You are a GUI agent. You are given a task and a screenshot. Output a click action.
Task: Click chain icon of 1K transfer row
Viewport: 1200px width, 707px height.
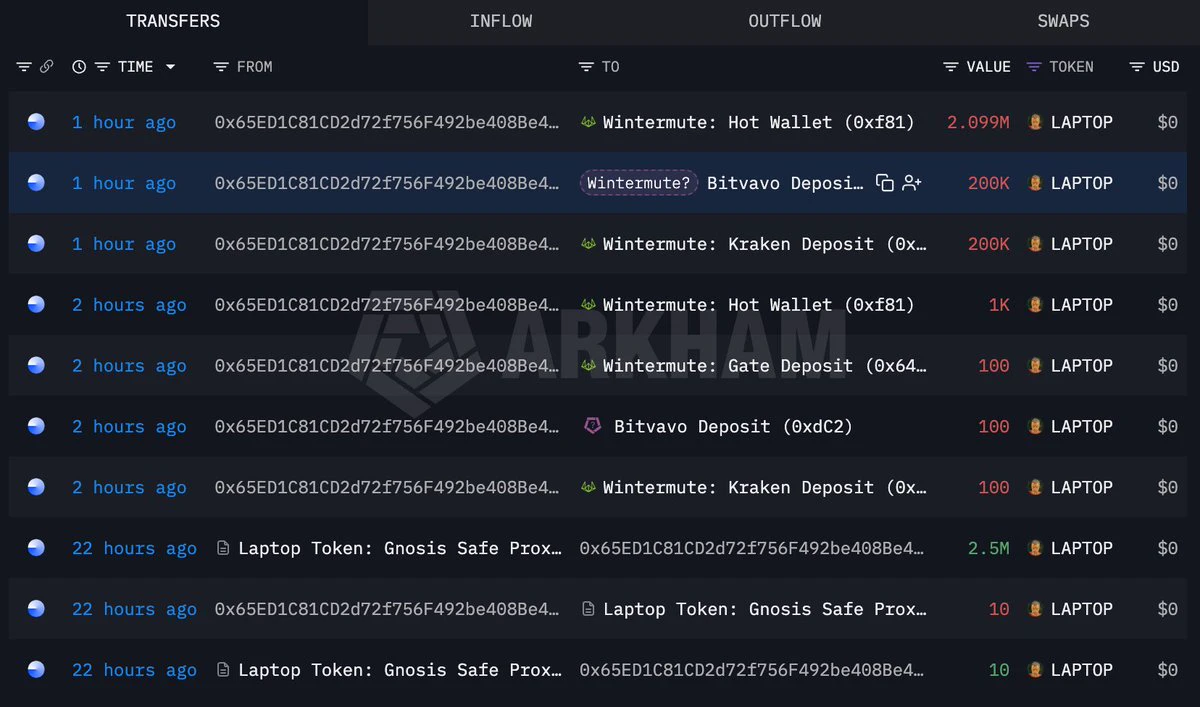(36, 305)
